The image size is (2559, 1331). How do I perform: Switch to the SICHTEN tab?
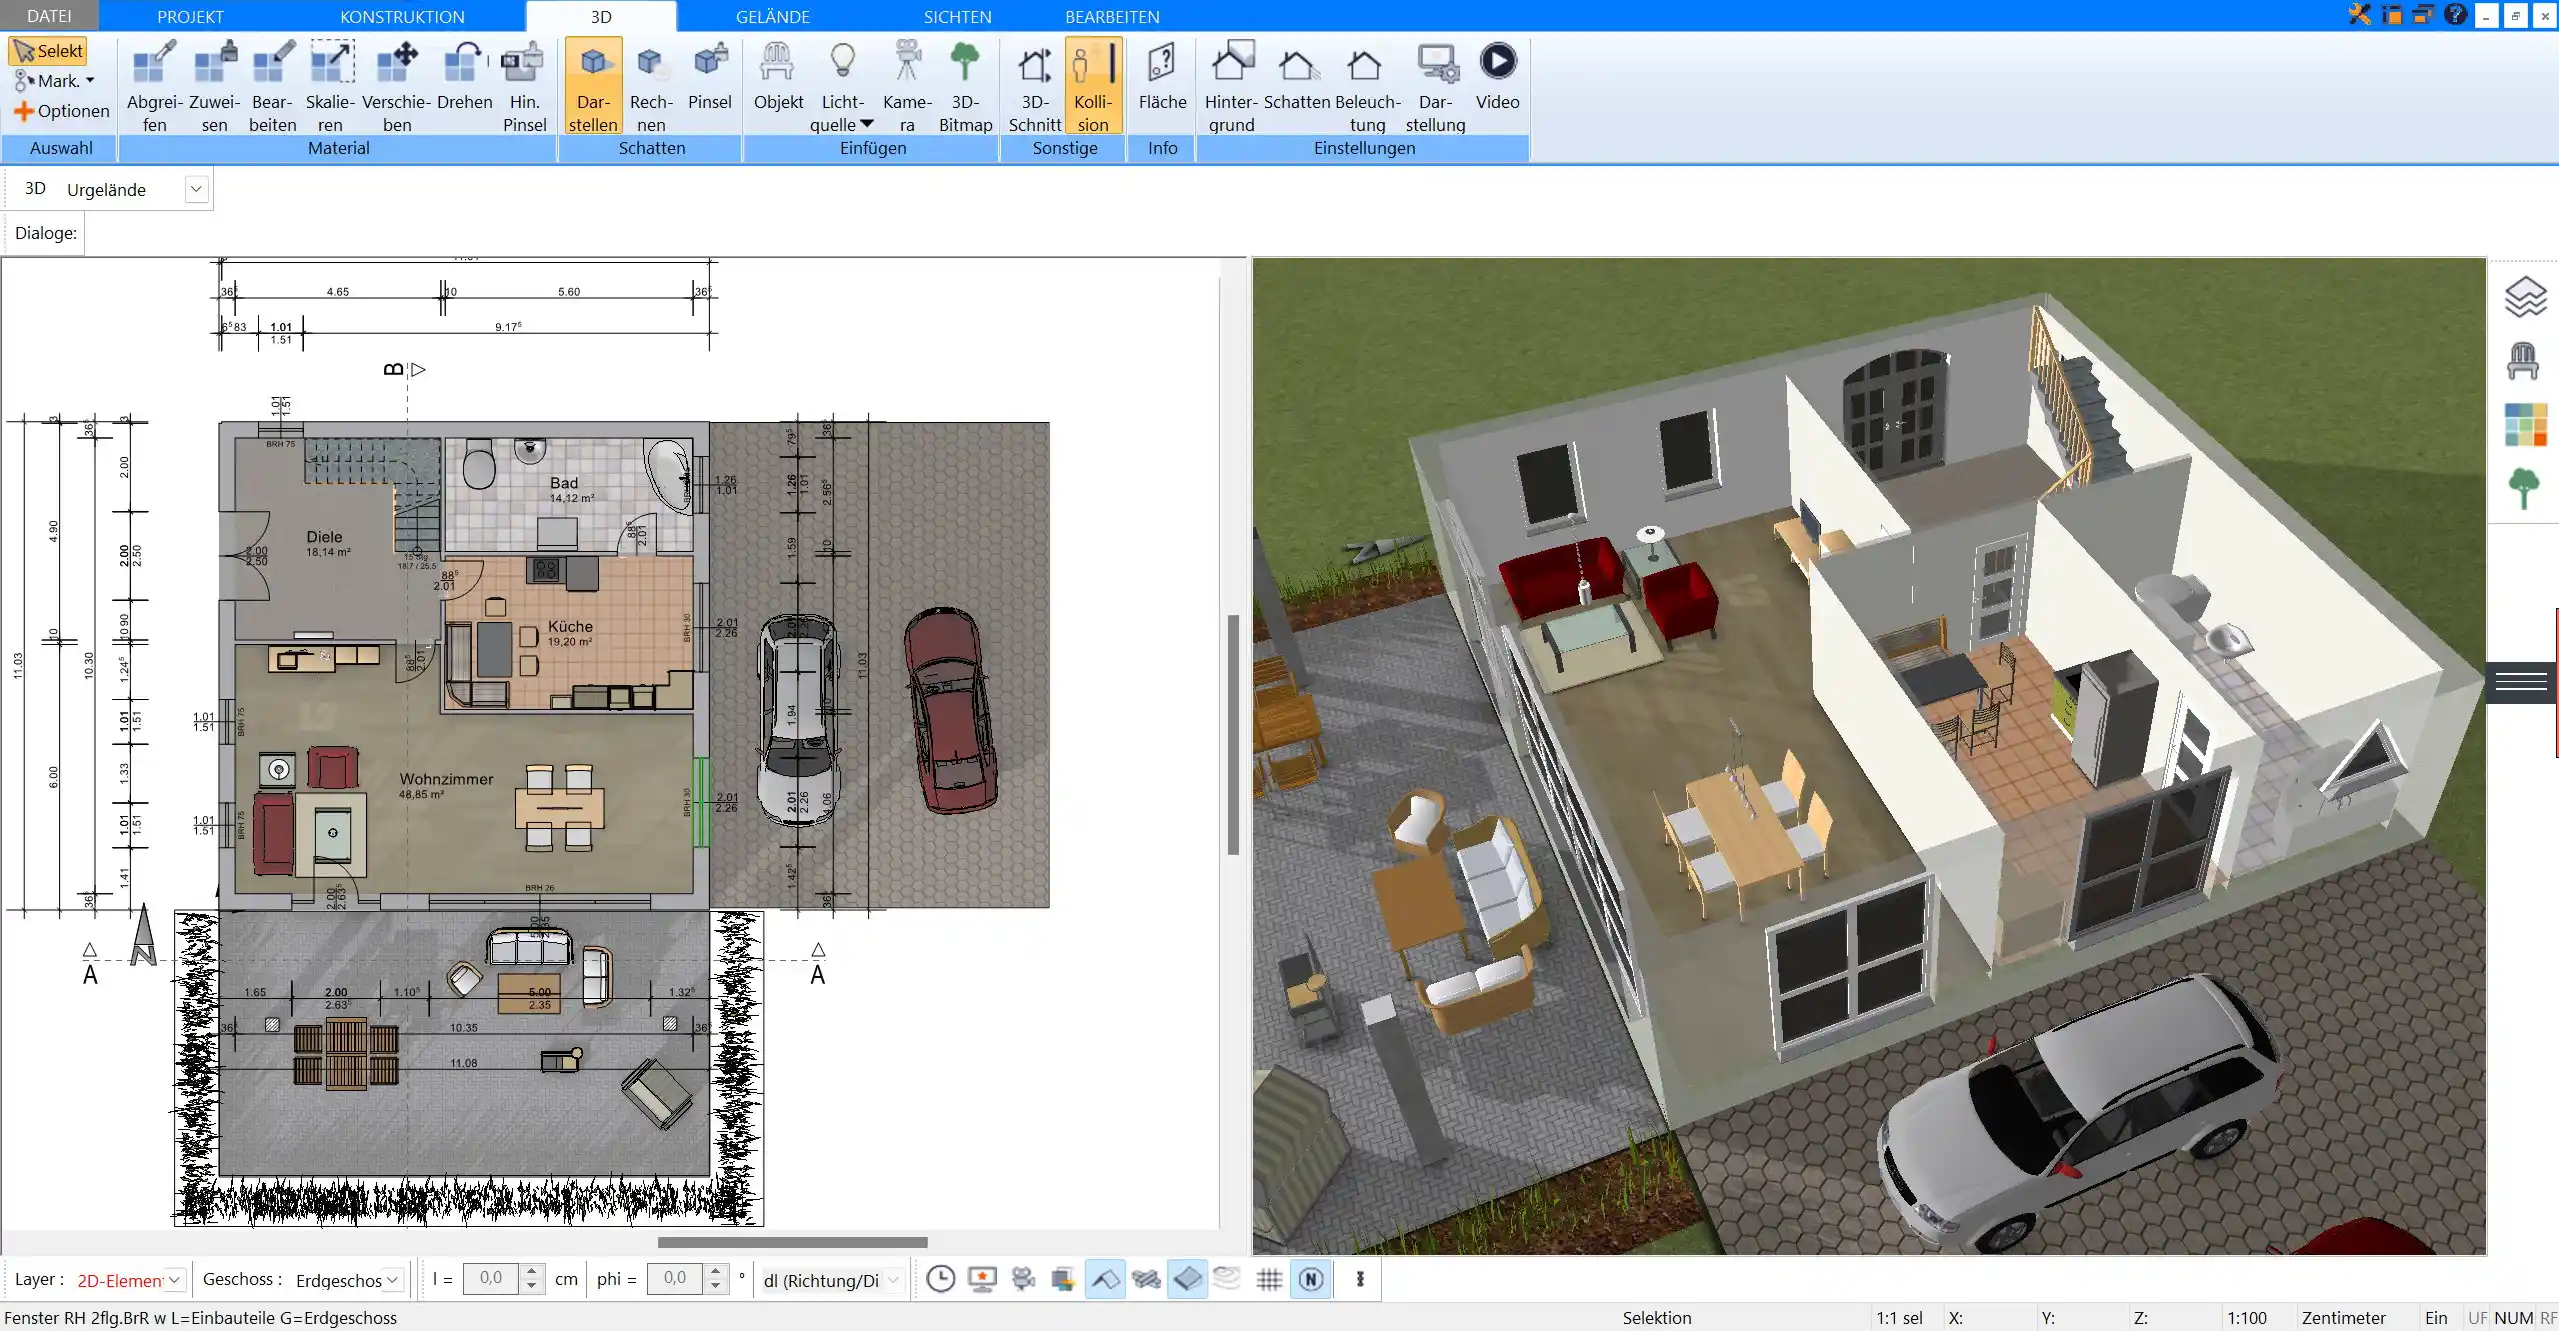(957, 16)
